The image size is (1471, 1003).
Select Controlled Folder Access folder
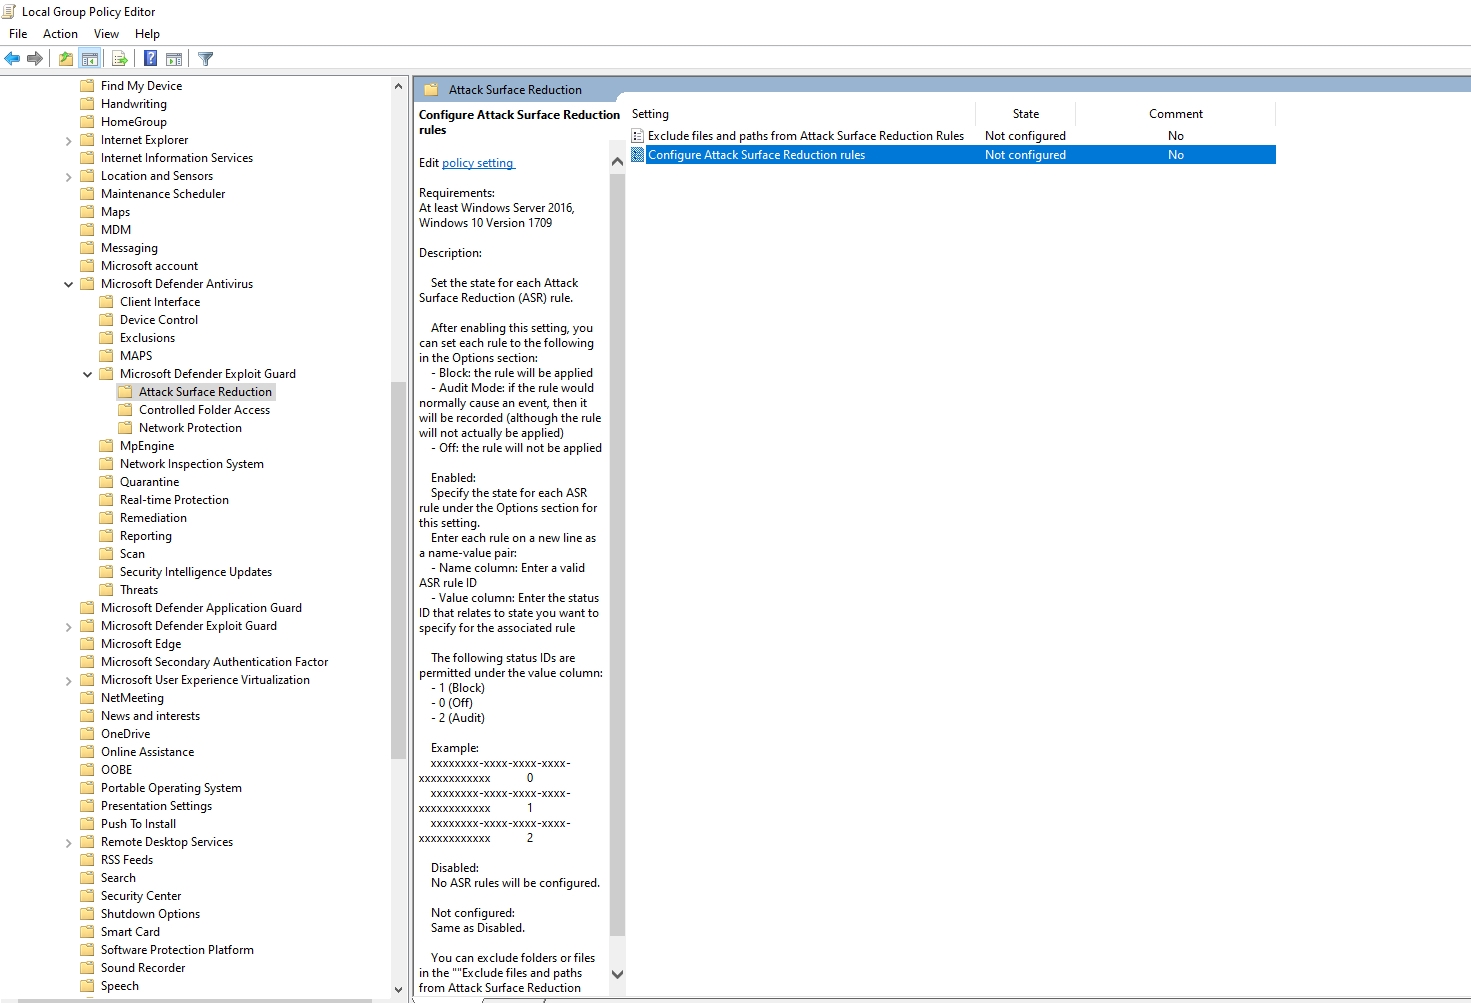[x=204, y=410]
